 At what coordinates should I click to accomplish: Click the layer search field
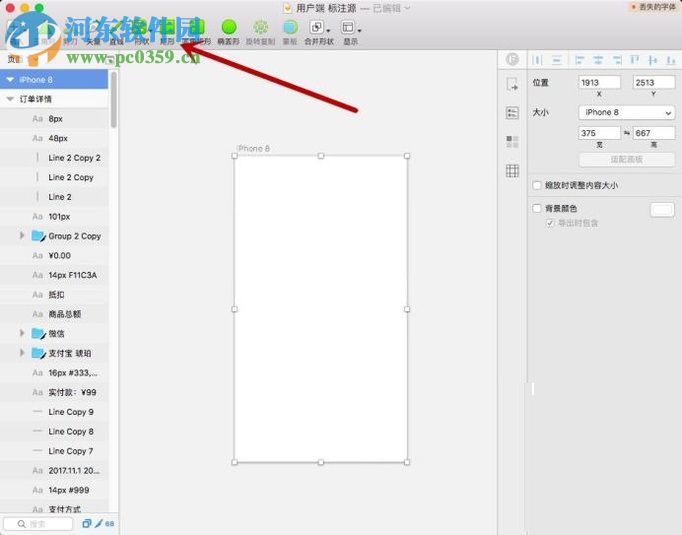click(38, 524)
